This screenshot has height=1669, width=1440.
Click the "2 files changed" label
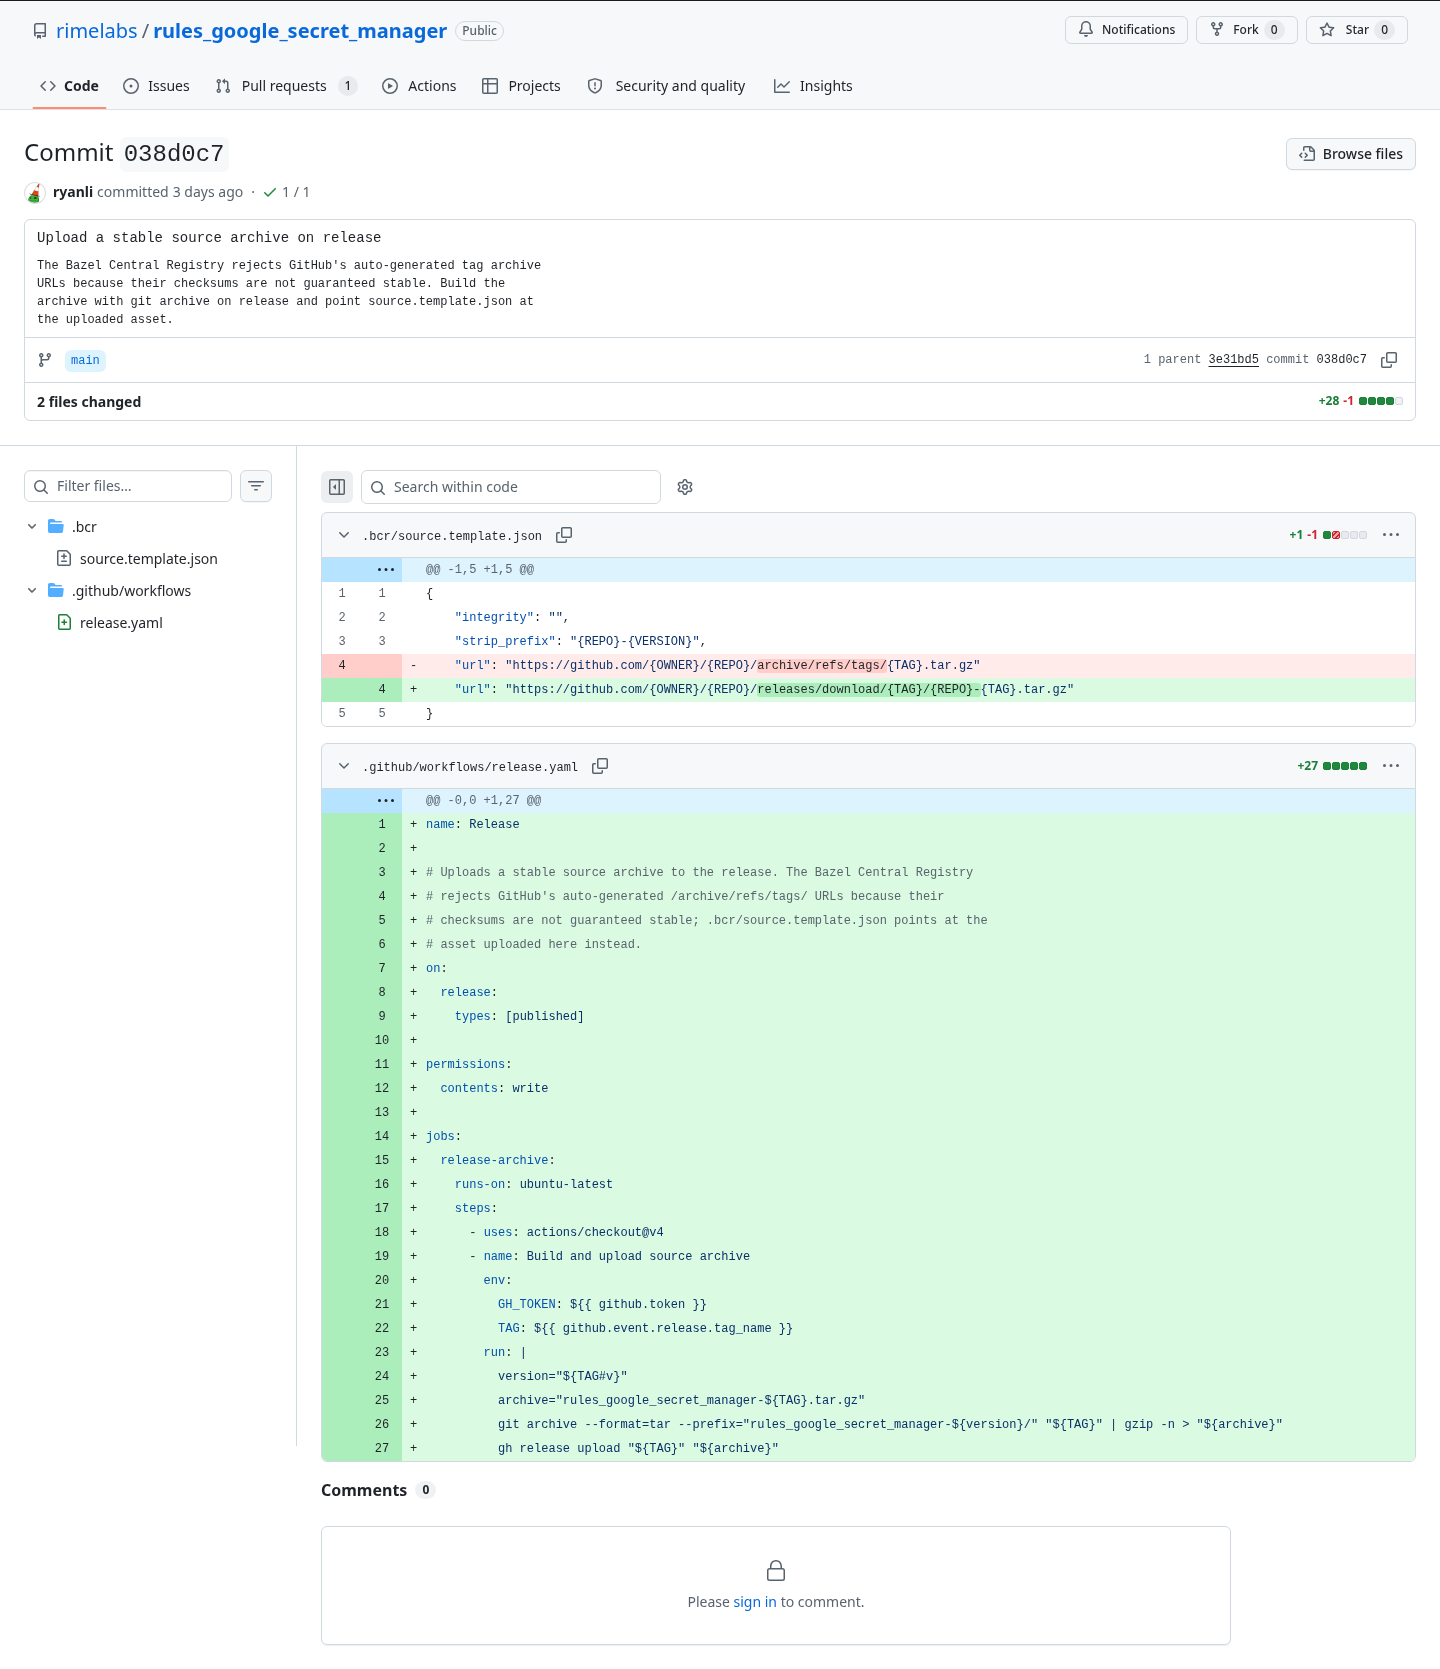coord(89,402)
